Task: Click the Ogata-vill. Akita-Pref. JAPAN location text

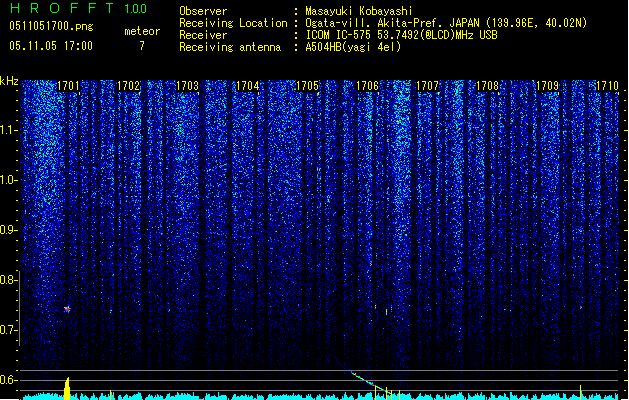Action: pos(446,23)
